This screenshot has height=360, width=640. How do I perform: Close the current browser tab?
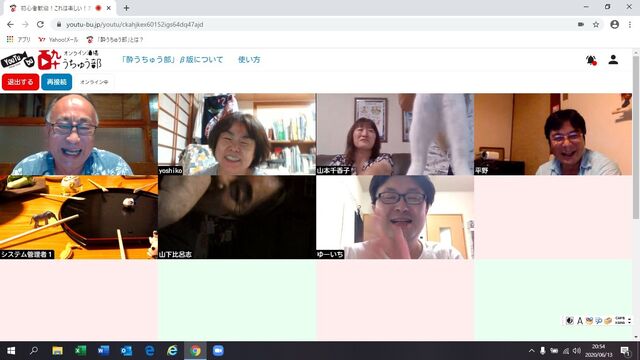(109, 8)
